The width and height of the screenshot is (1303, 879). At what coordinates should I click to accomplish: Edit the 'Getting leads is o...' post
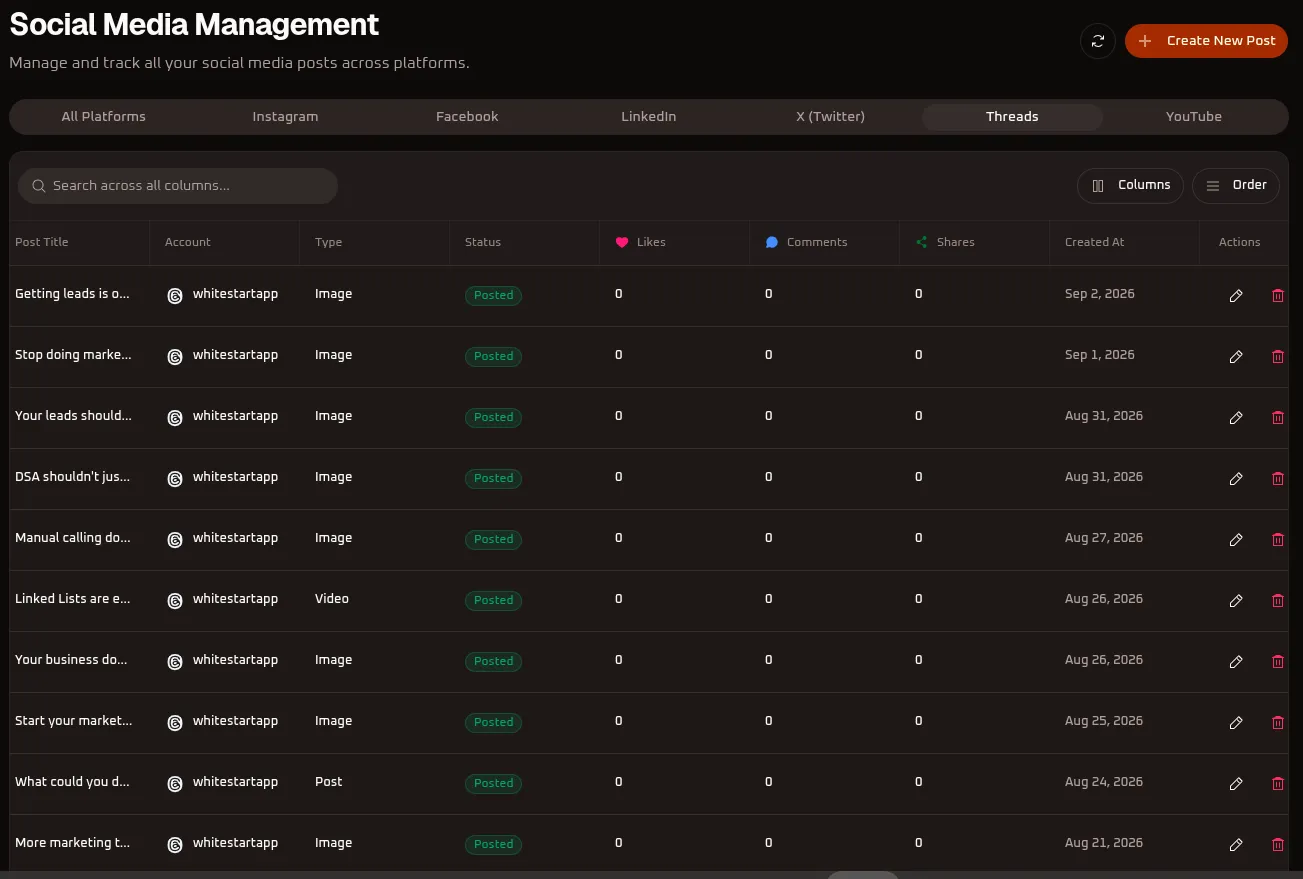[x=1236, y=296]
